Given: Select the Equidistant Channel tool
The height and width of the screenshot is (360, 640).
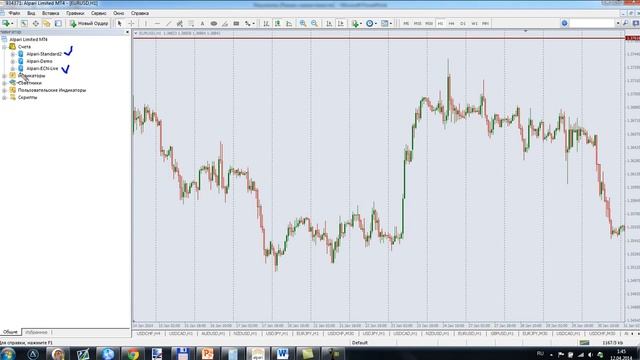Looking at the screenshot, I should point(180,24).
